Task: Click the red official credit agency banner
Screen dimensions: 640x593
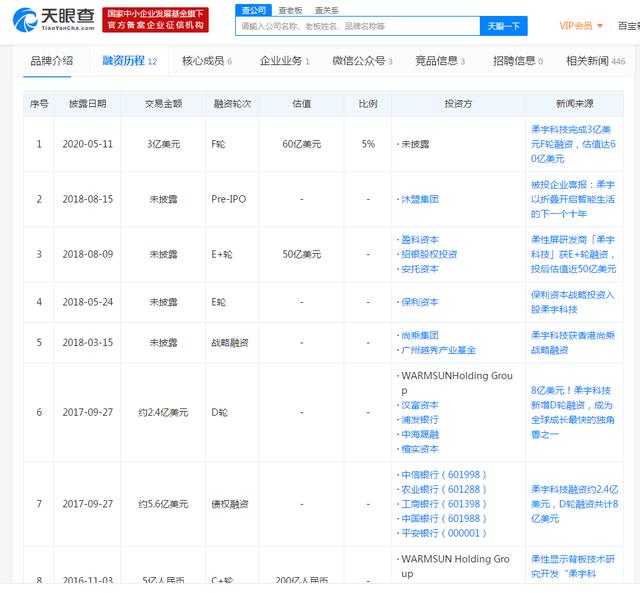Action: [x=155, y=18]
